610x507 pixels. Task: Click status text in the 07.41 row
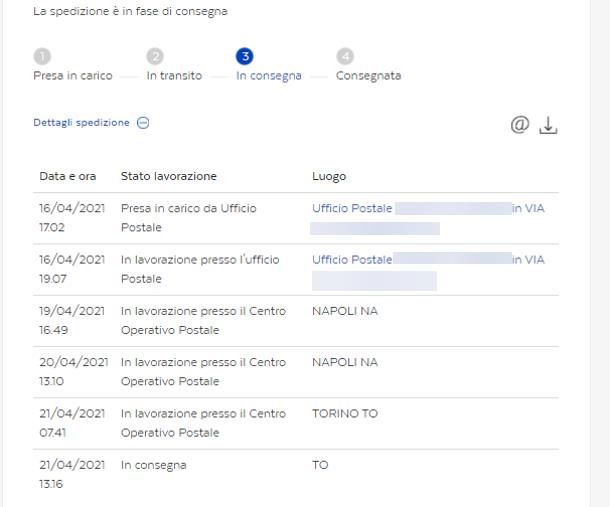[x=203, y=423]
